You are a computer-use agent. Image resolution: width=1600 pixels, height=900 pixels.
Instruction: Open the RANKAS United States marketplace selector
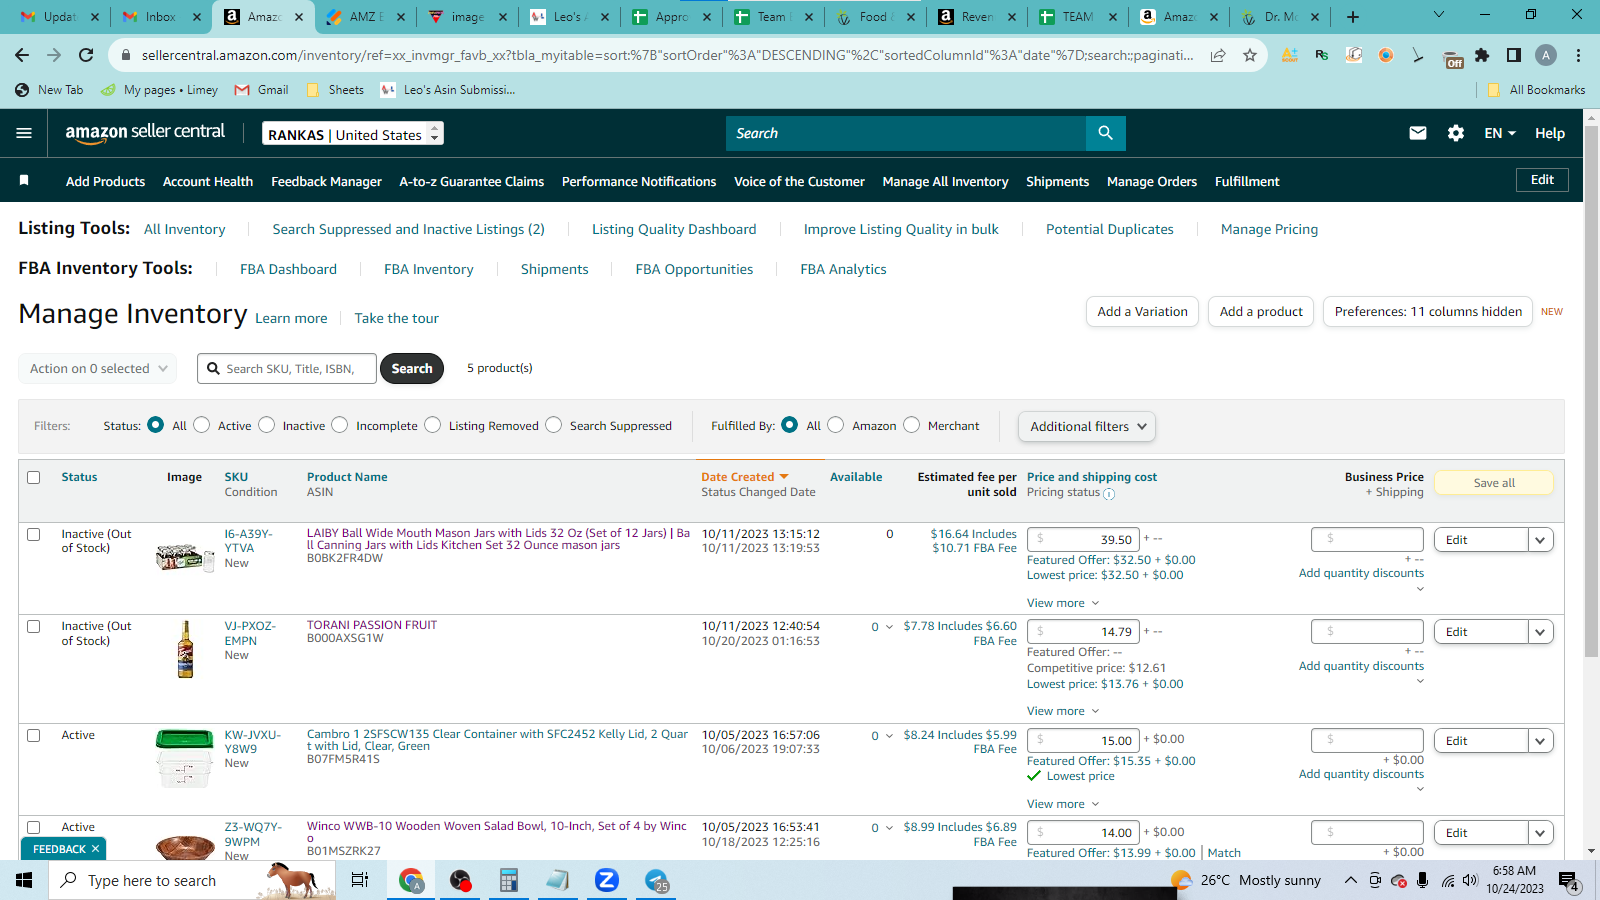coord(353,134)
